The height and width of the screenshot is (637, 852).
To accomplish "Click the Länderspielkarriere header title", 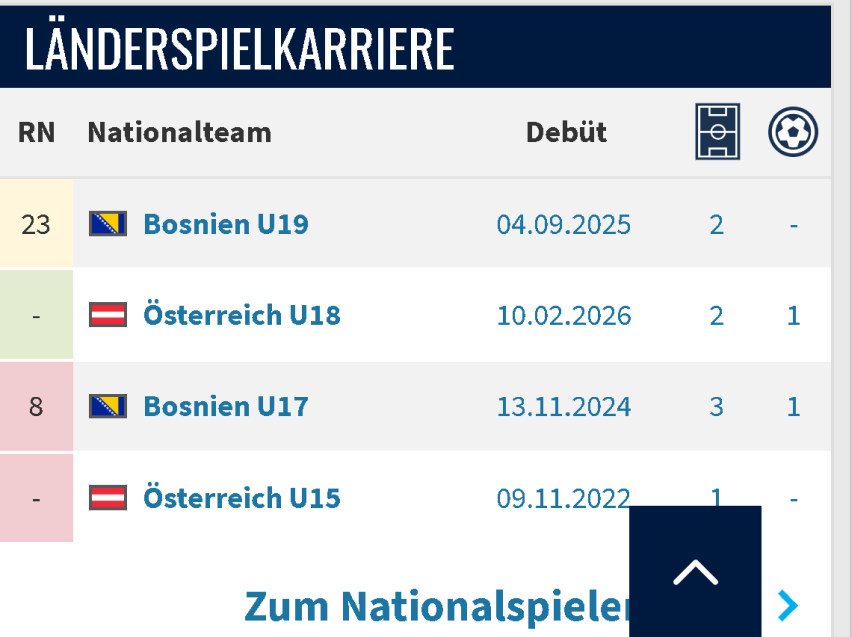I will click(x=240, y=49).
